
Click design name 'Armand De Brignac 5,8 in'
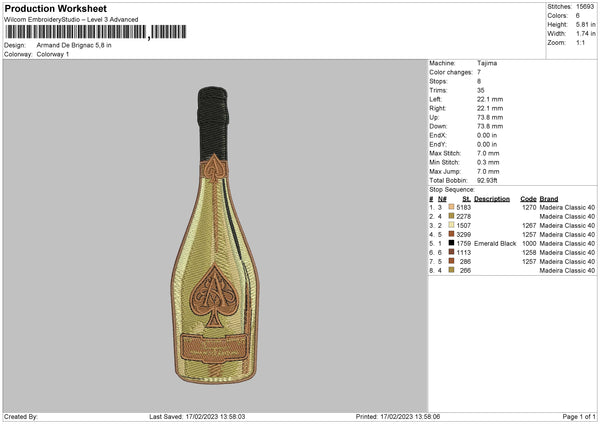[74, 45]
